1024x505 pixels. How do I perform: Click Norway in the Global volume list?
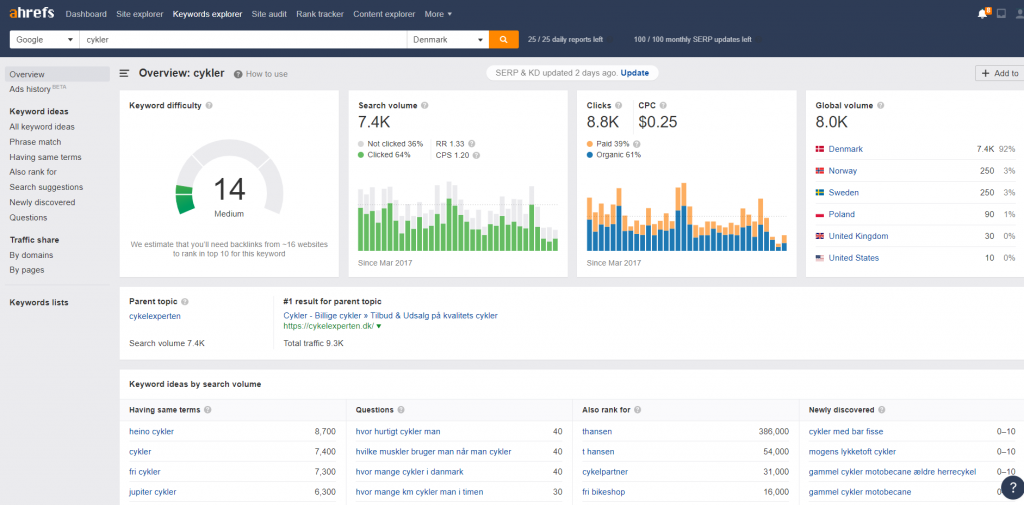[x=843, y=171]
